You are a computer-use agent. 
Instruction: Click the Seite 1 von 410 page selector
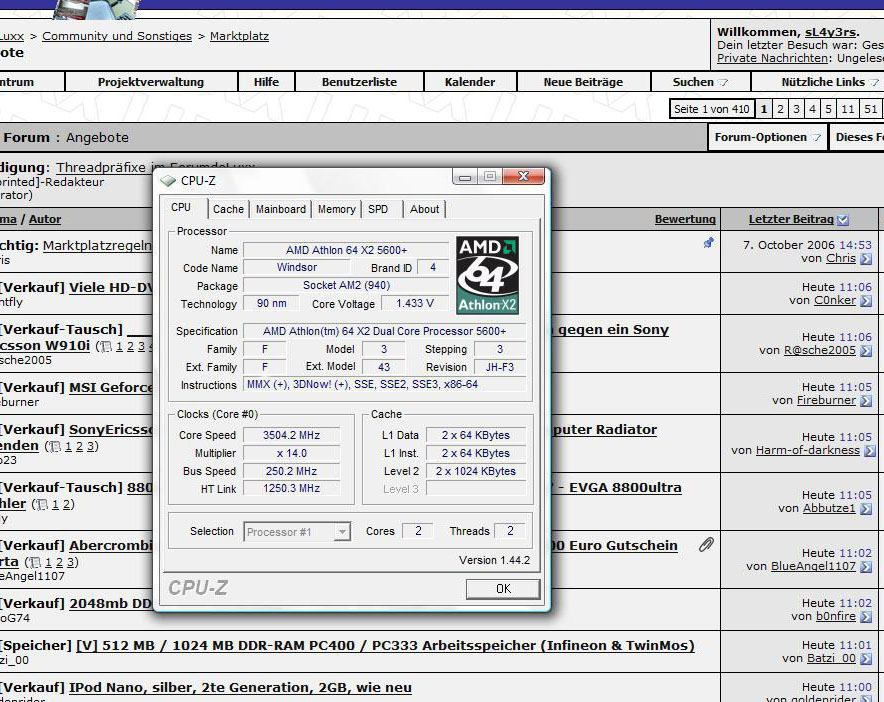pyautogui.click(x=711, y=109)
